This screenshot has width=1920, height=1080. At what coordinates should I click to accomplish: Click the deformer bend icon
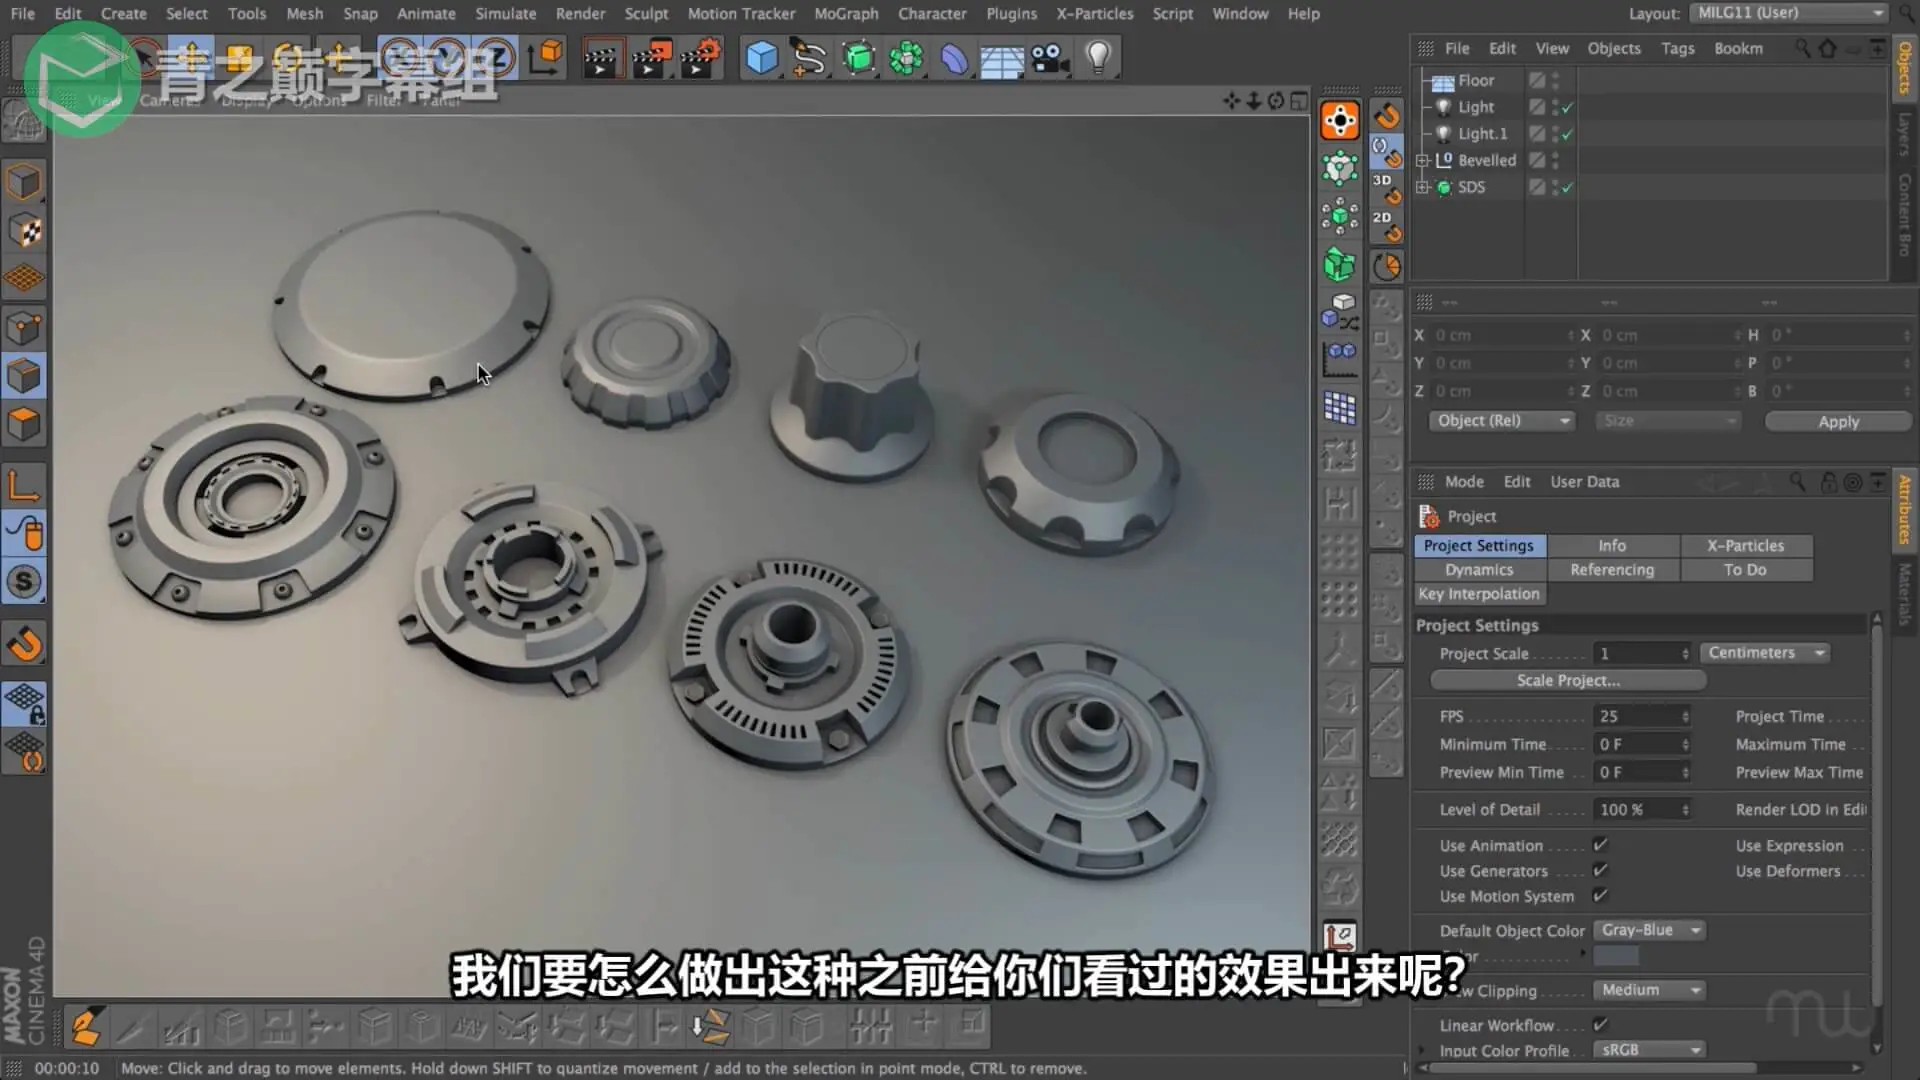pos(953,58)
